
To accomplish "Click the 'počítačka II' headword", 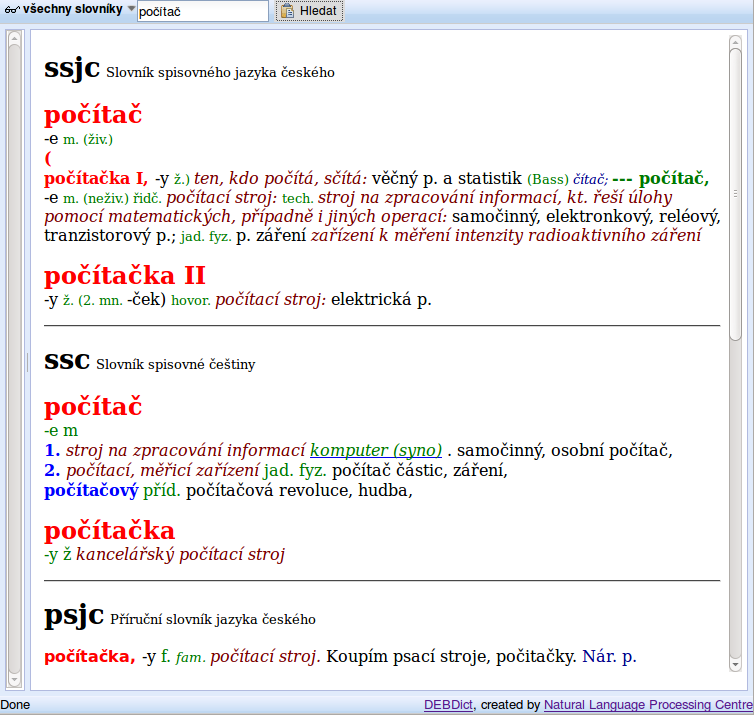I will [x=125, y=276].
